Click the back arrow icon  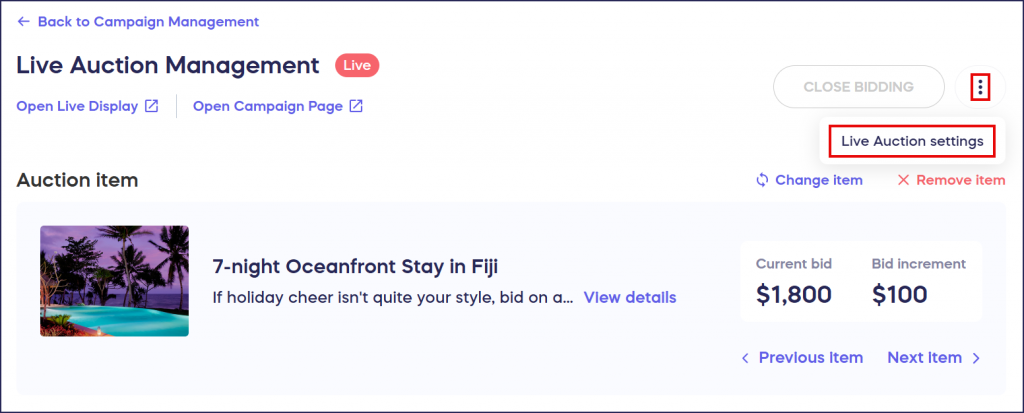click(24, 22)
